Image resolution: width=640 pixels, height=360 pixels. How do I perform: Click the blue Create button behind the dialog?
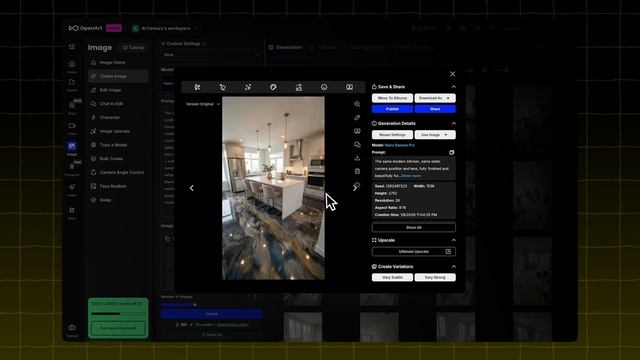(211, 314)
